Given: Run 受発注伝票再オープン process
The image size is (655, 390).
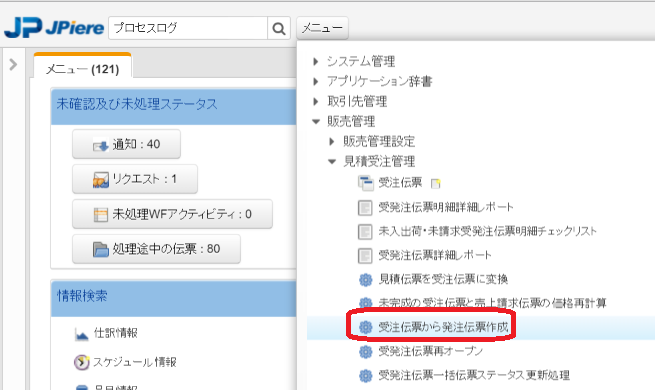Looking at the screenshot, I should click(431, 351).
